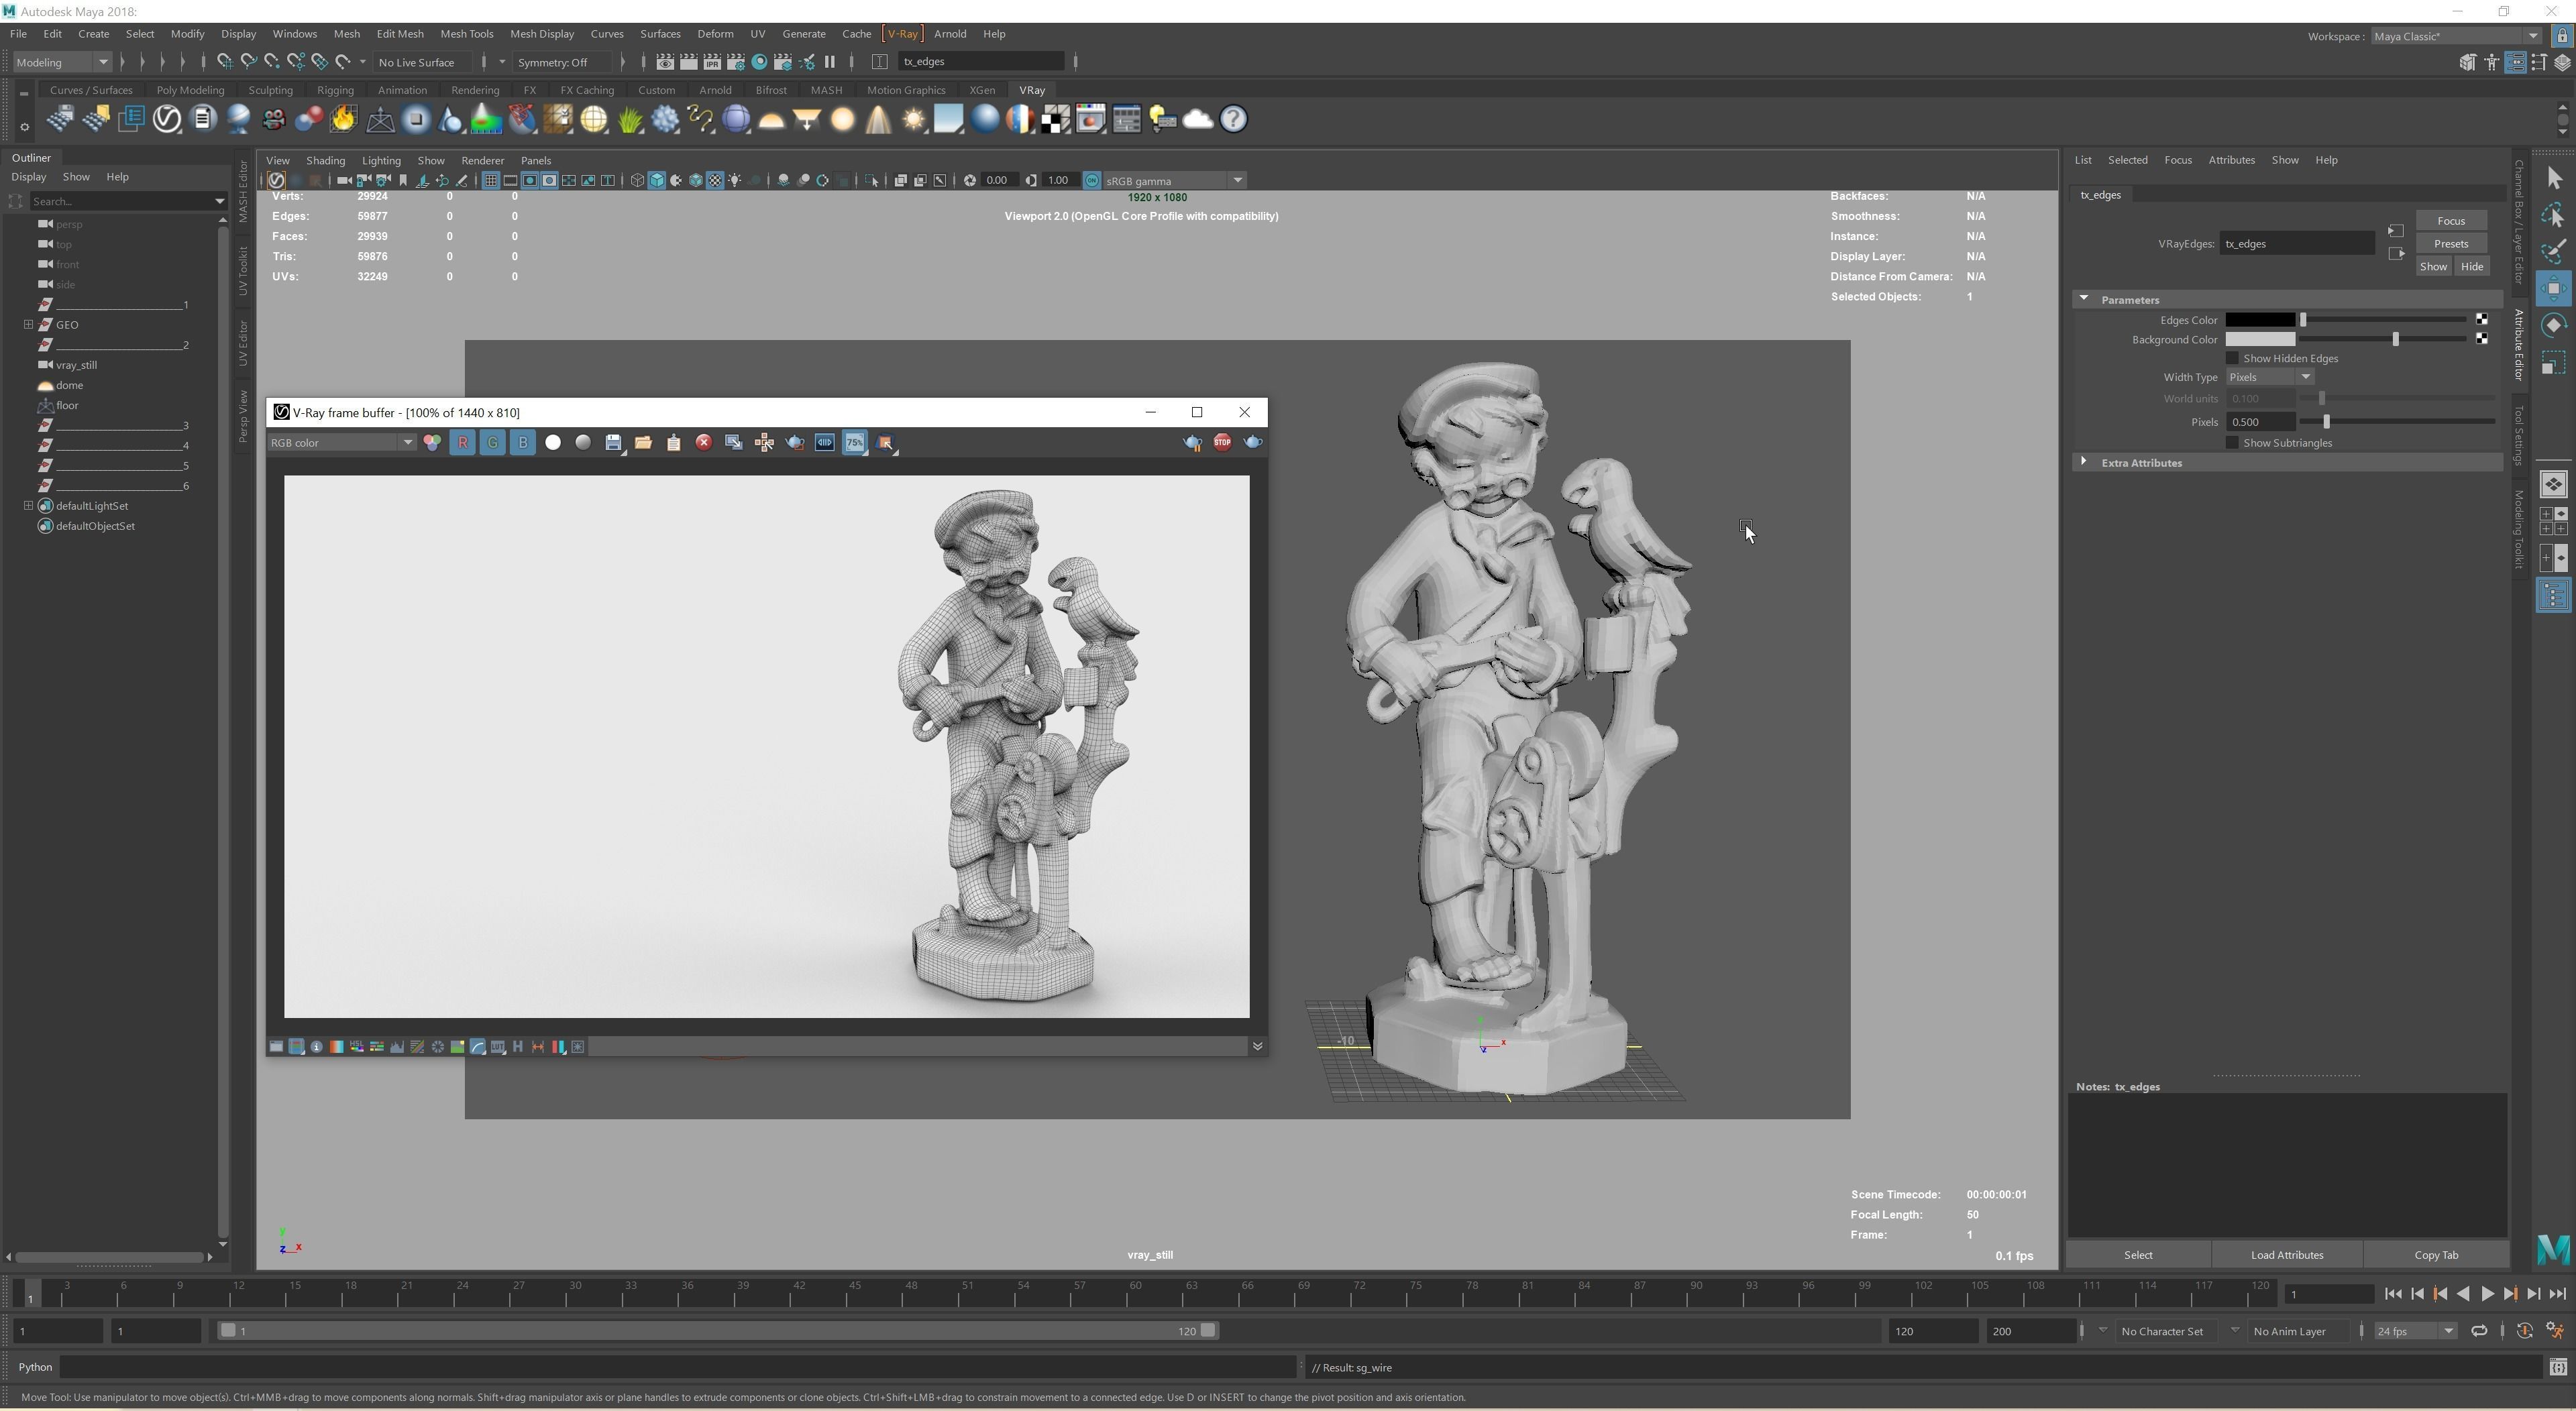This screenshot has height=1411, width=2576.
Task: Click the Hide button in Attribute Editor
Action: click(x=2471, y=267)
